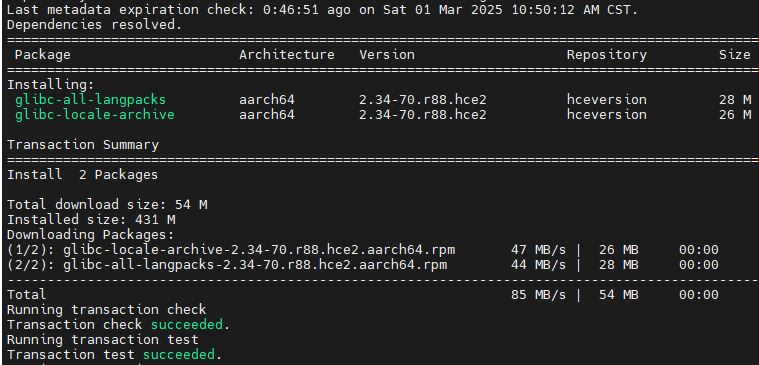Click the glibc-locale-archive package name
This screenshot has height=365, width=759.
tap(94, 115)
